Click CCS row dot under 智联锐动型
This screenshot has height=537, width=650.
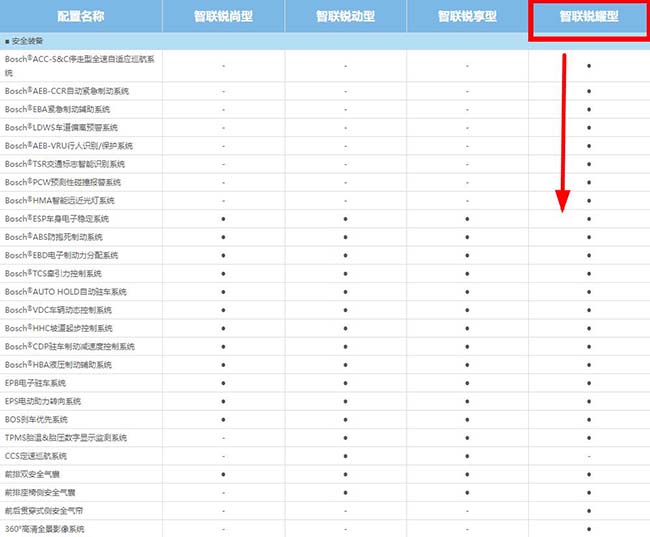[x=345, y=456]
